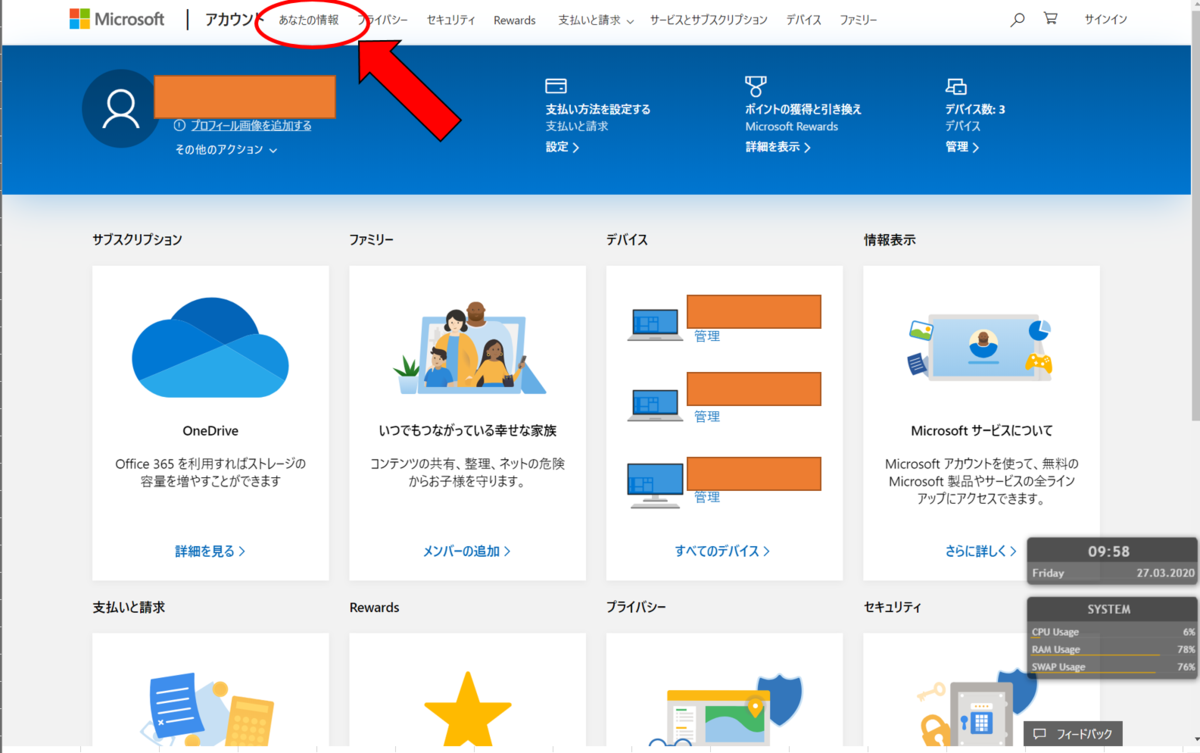Click the devices icon above デバイス数: 3
This screenshot has height=753, width=1200.
pyautogui.click(x=956, y=86)
